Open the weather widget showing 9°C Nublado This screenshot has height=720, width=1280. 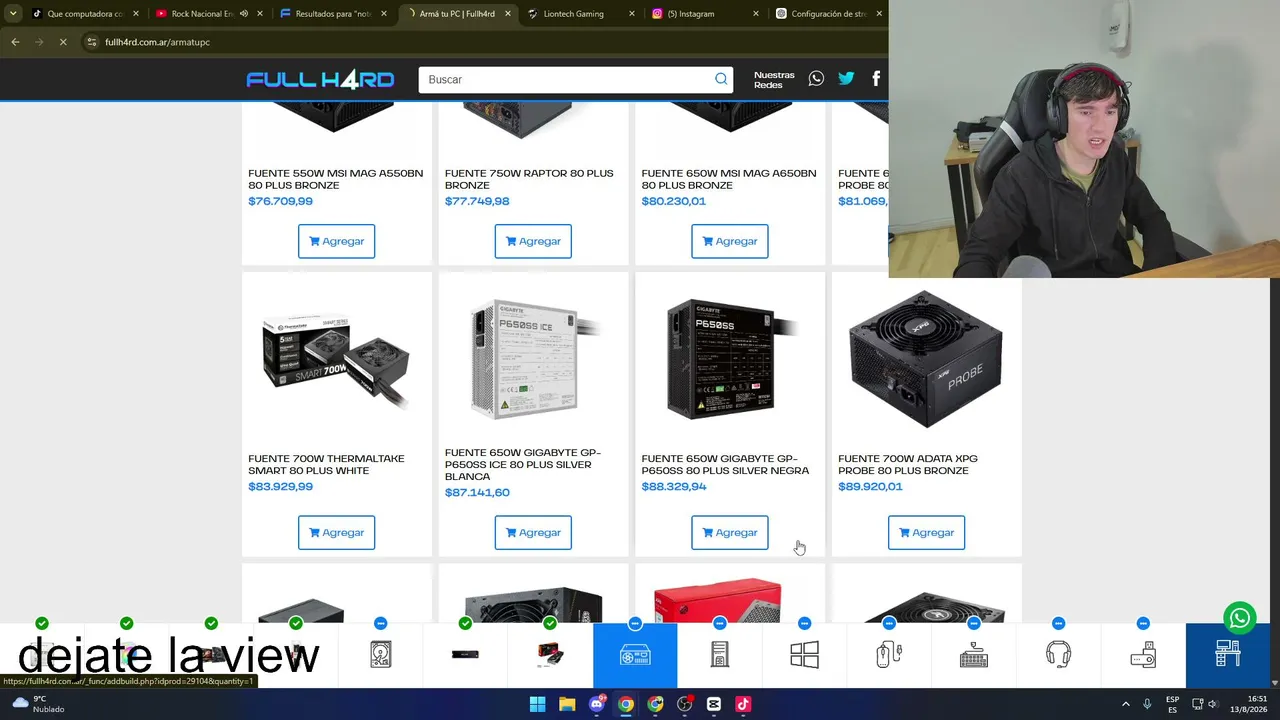point(36,704)
